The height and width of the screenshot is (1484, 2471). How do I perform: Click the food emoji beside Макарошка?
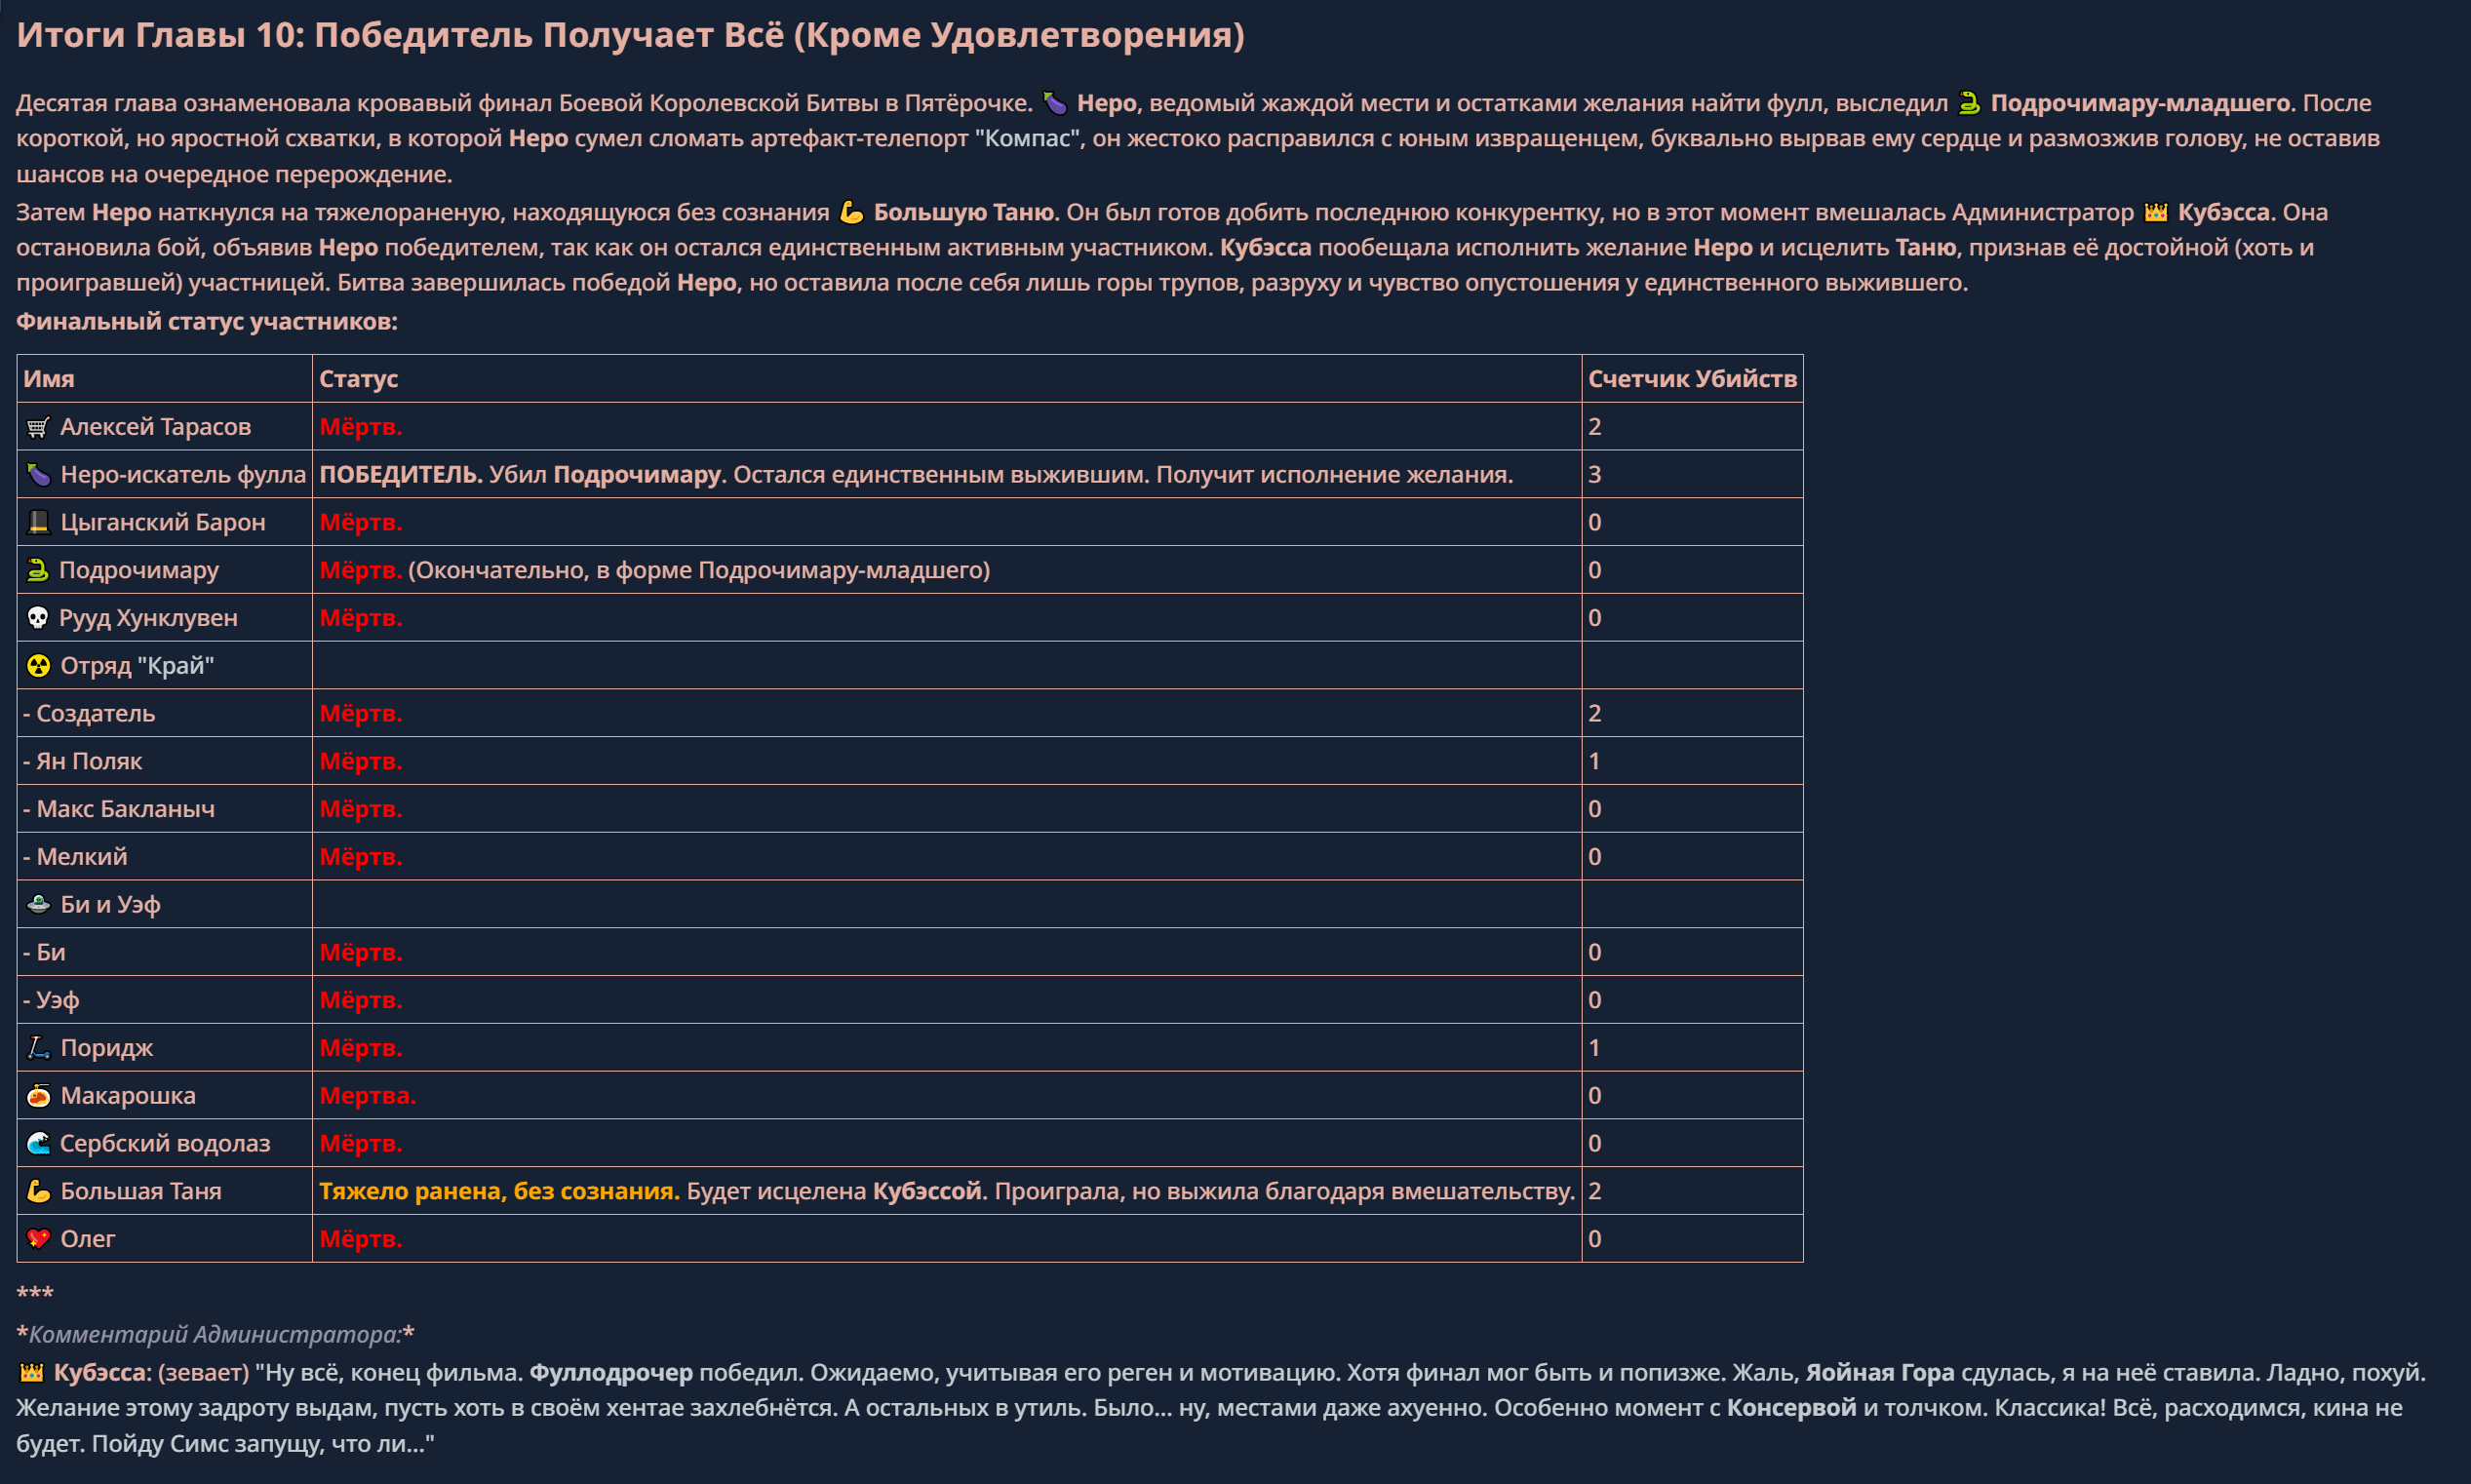[38, 1096]
